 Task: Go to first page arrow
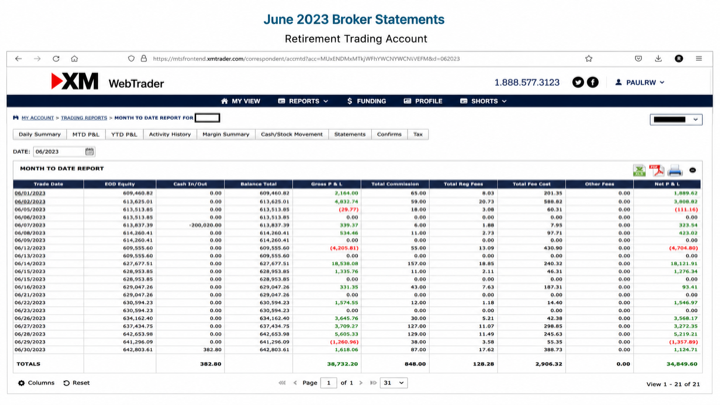tap(282, 383)
